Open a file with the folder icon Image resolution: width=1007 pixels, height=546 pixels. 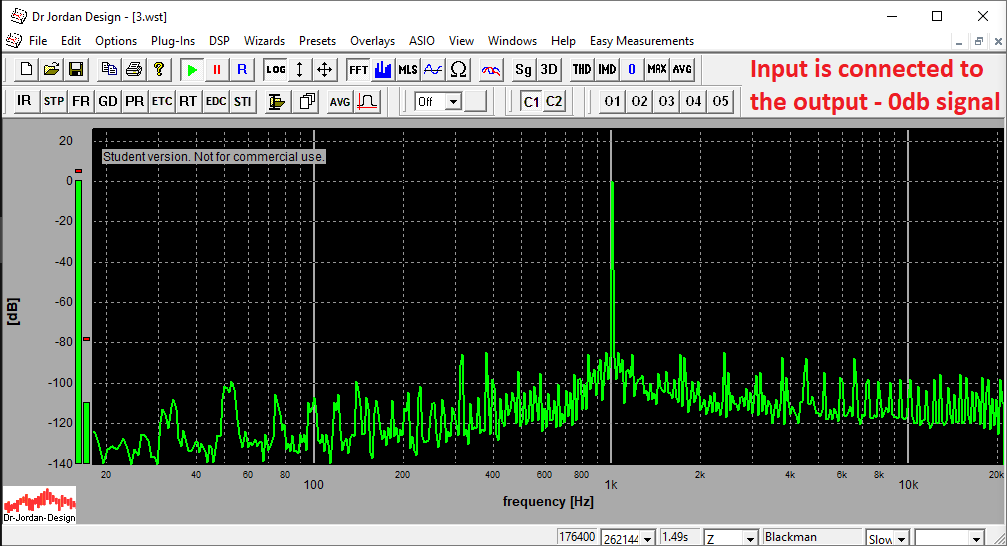click(x=51, y=69)
